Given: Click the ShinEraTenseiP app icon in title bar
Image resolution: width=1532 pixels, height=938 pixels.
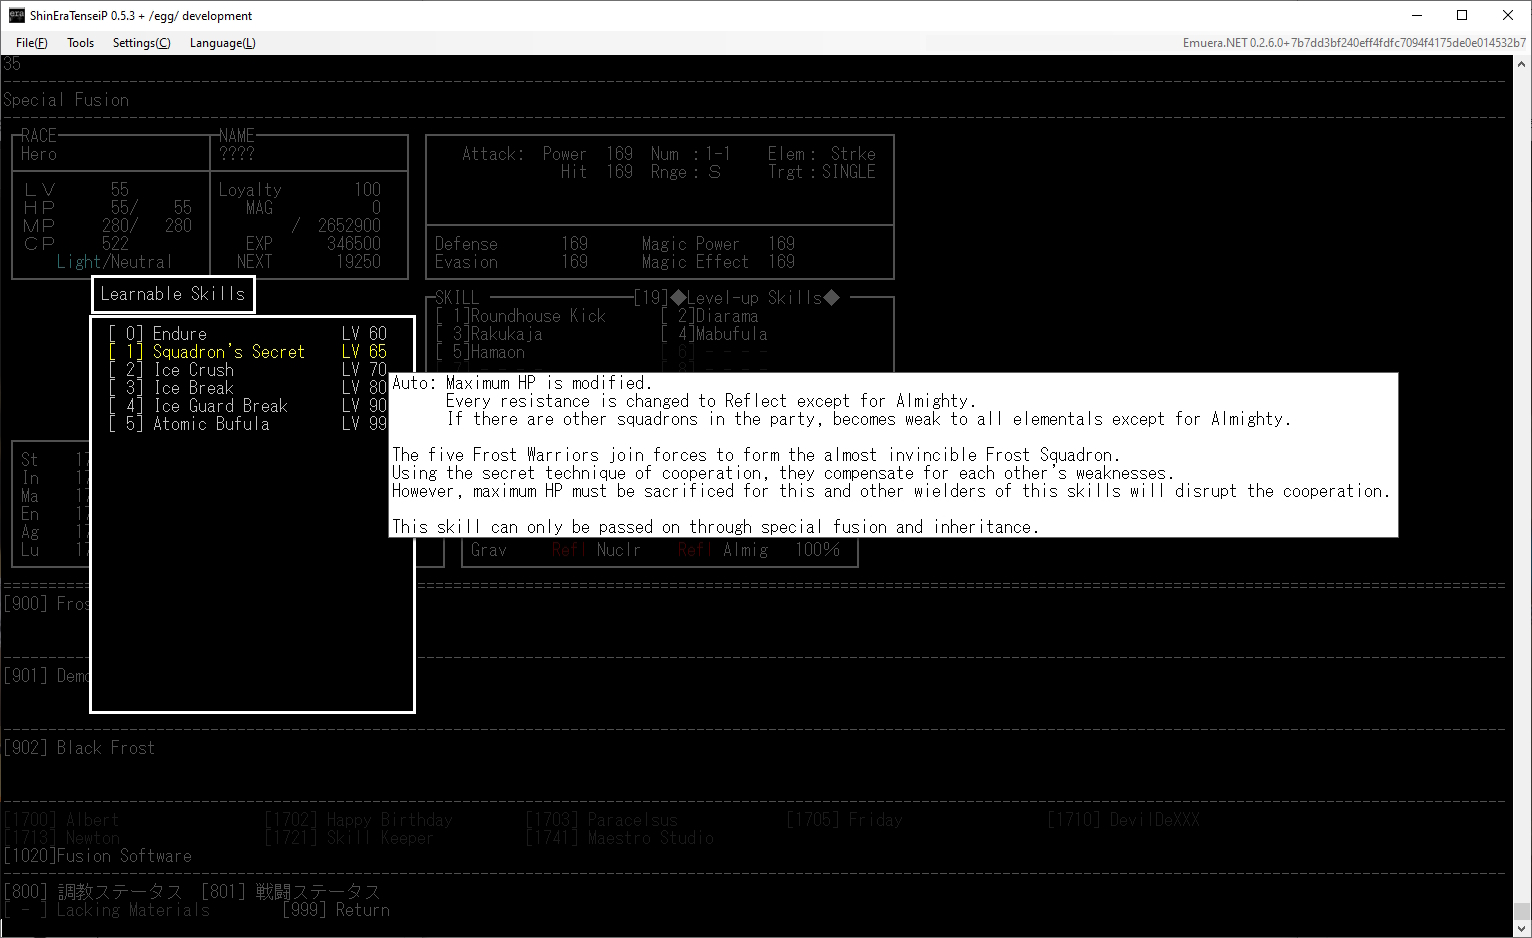Looking at the screenshot, I should point(16,15).
